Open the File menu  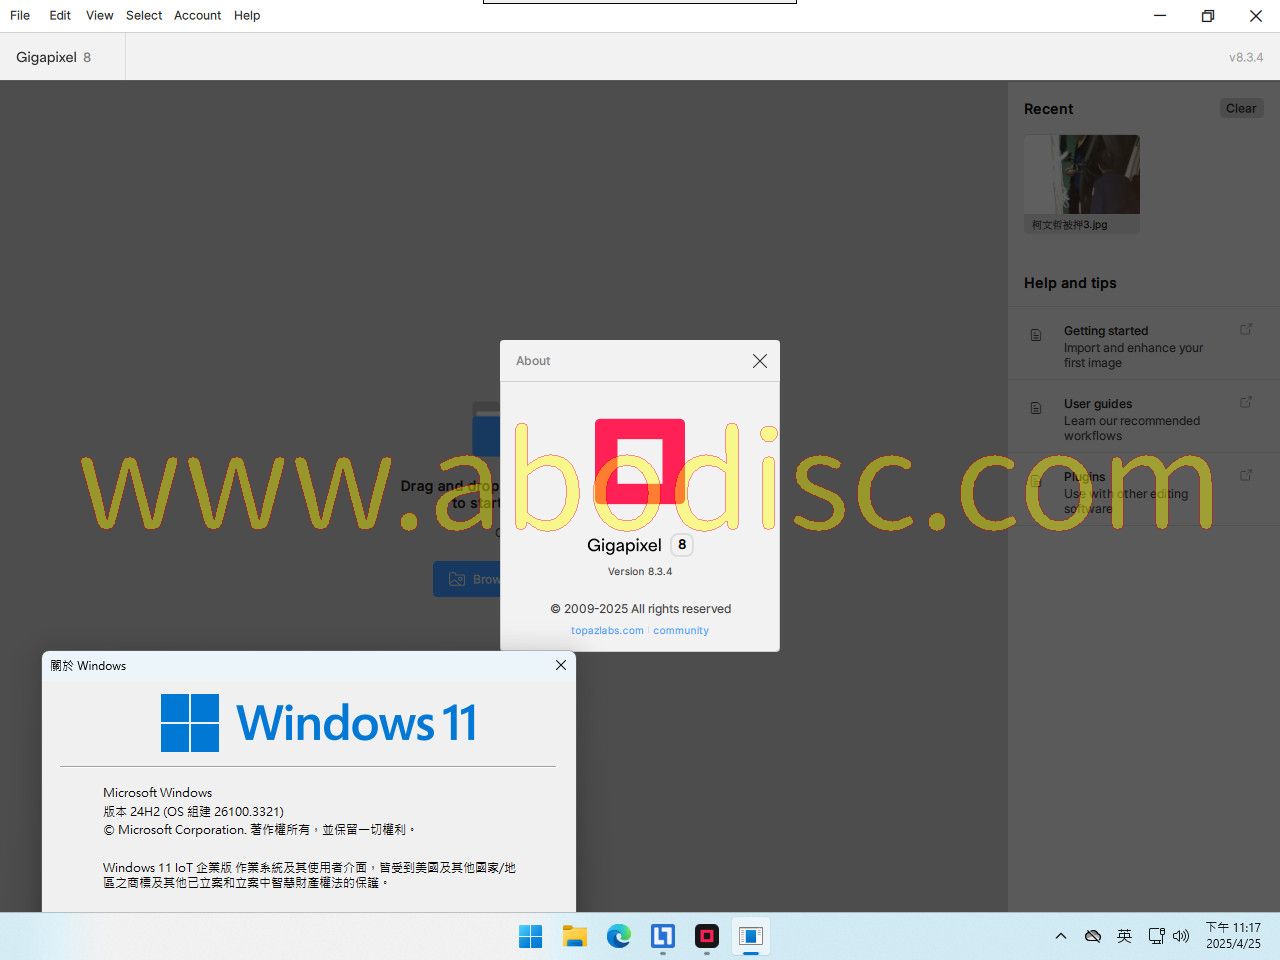coord(20,15)
